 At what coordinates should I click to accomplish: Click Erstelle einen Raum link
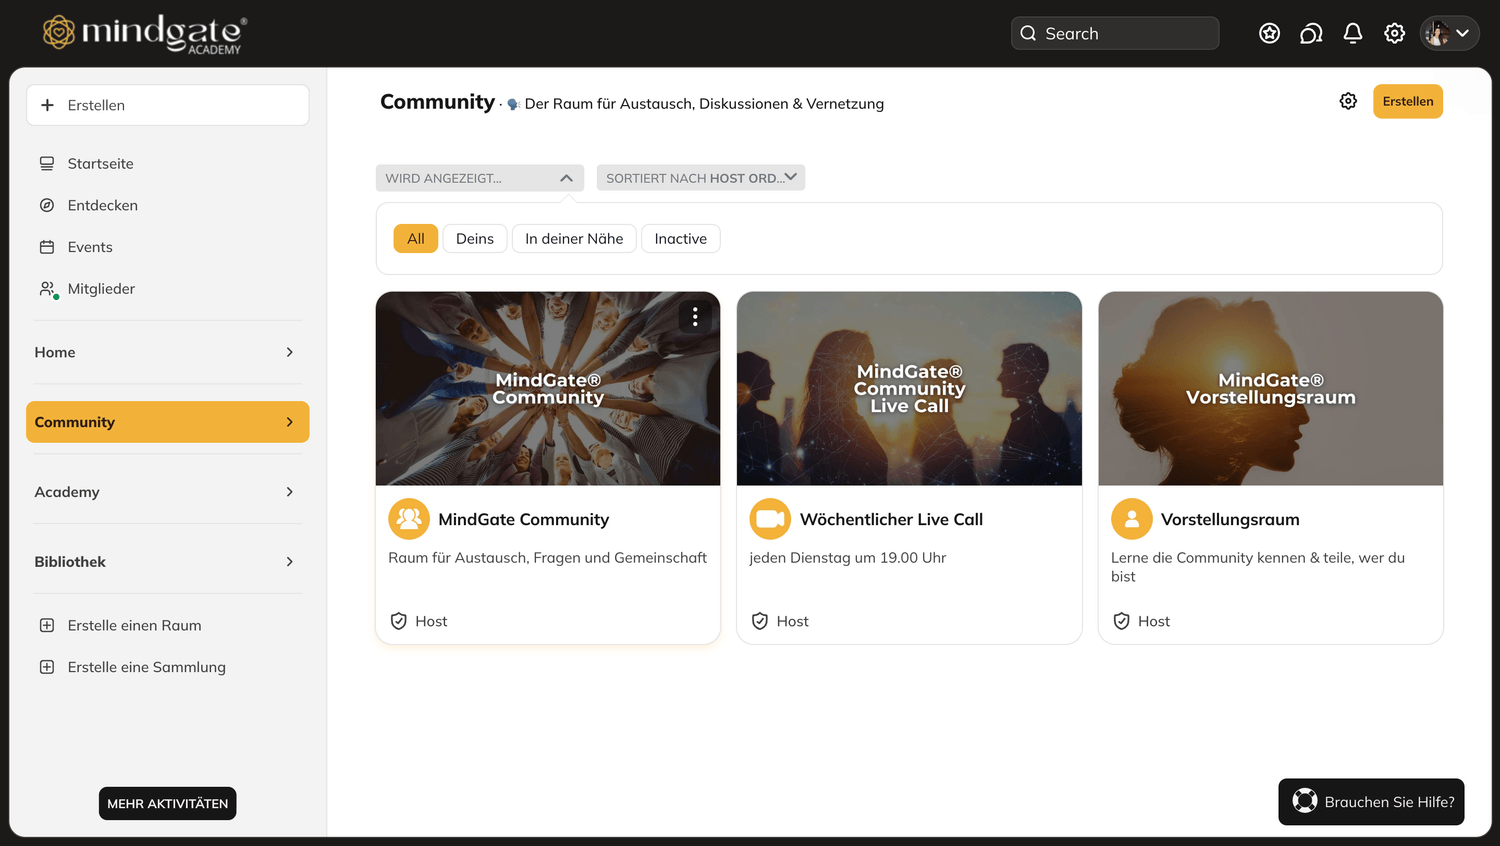134,626
